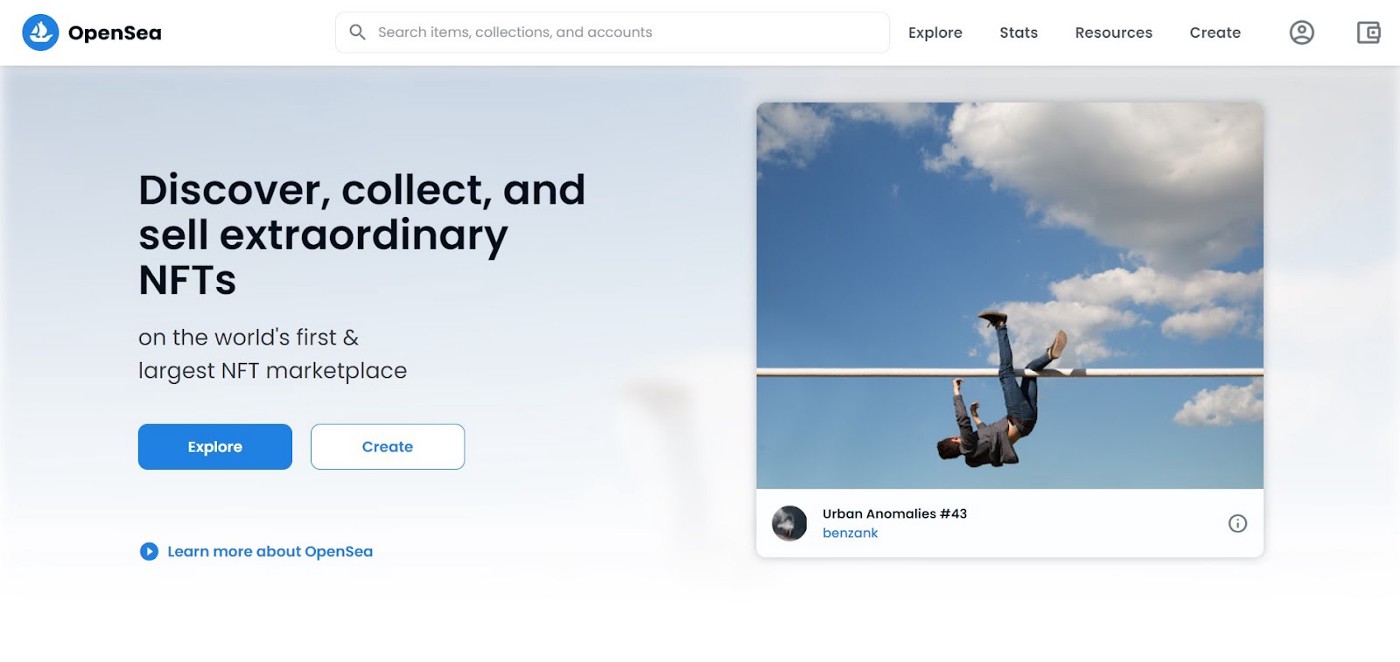Follow the Learn more about OpenSea link

click(270, 551)
